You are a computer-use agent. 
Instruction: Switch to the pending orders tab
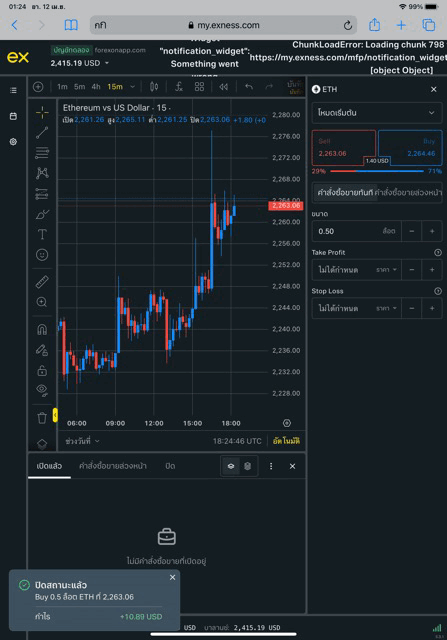[x=113, y=466]
